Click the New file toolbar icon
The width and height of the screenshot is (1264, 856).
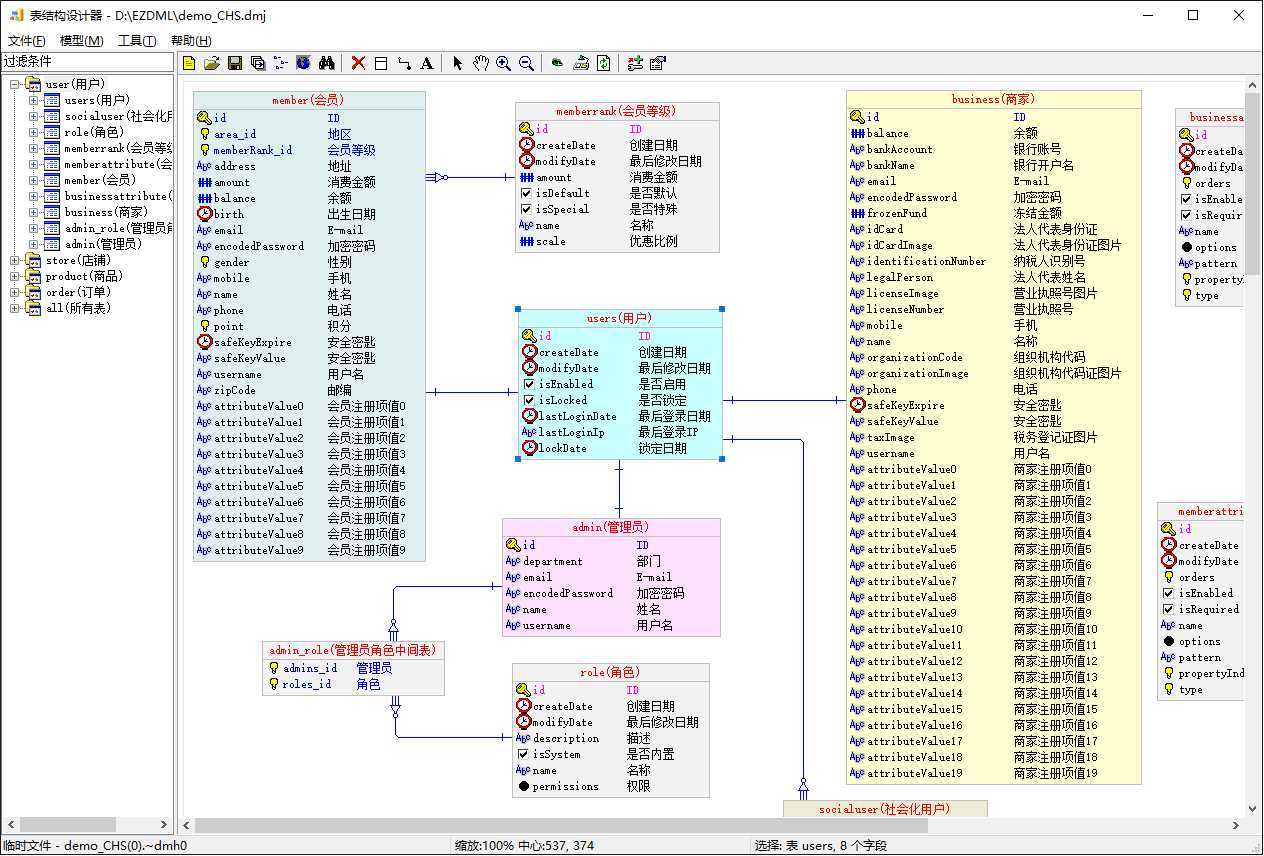click(x=190, y=63)
